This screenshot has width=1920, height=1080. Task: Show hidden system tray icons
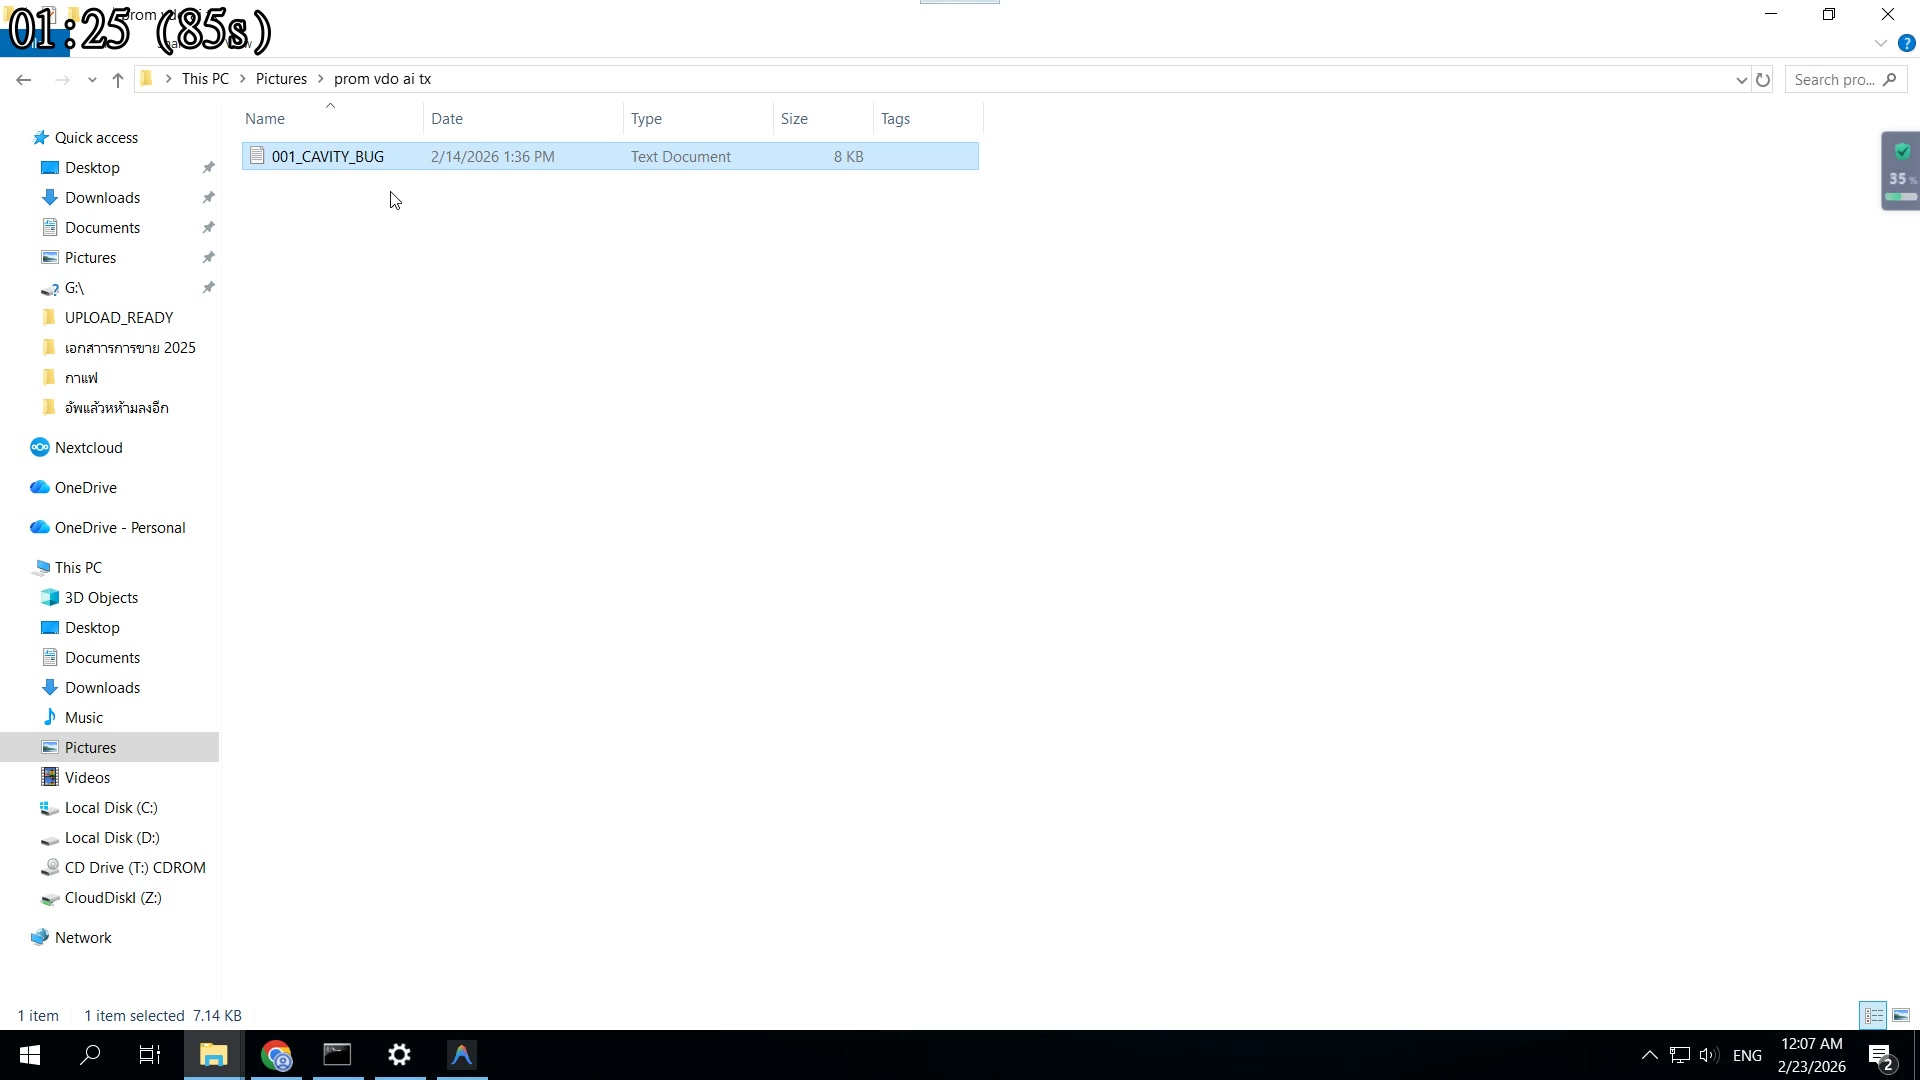pos(1649,1055)
